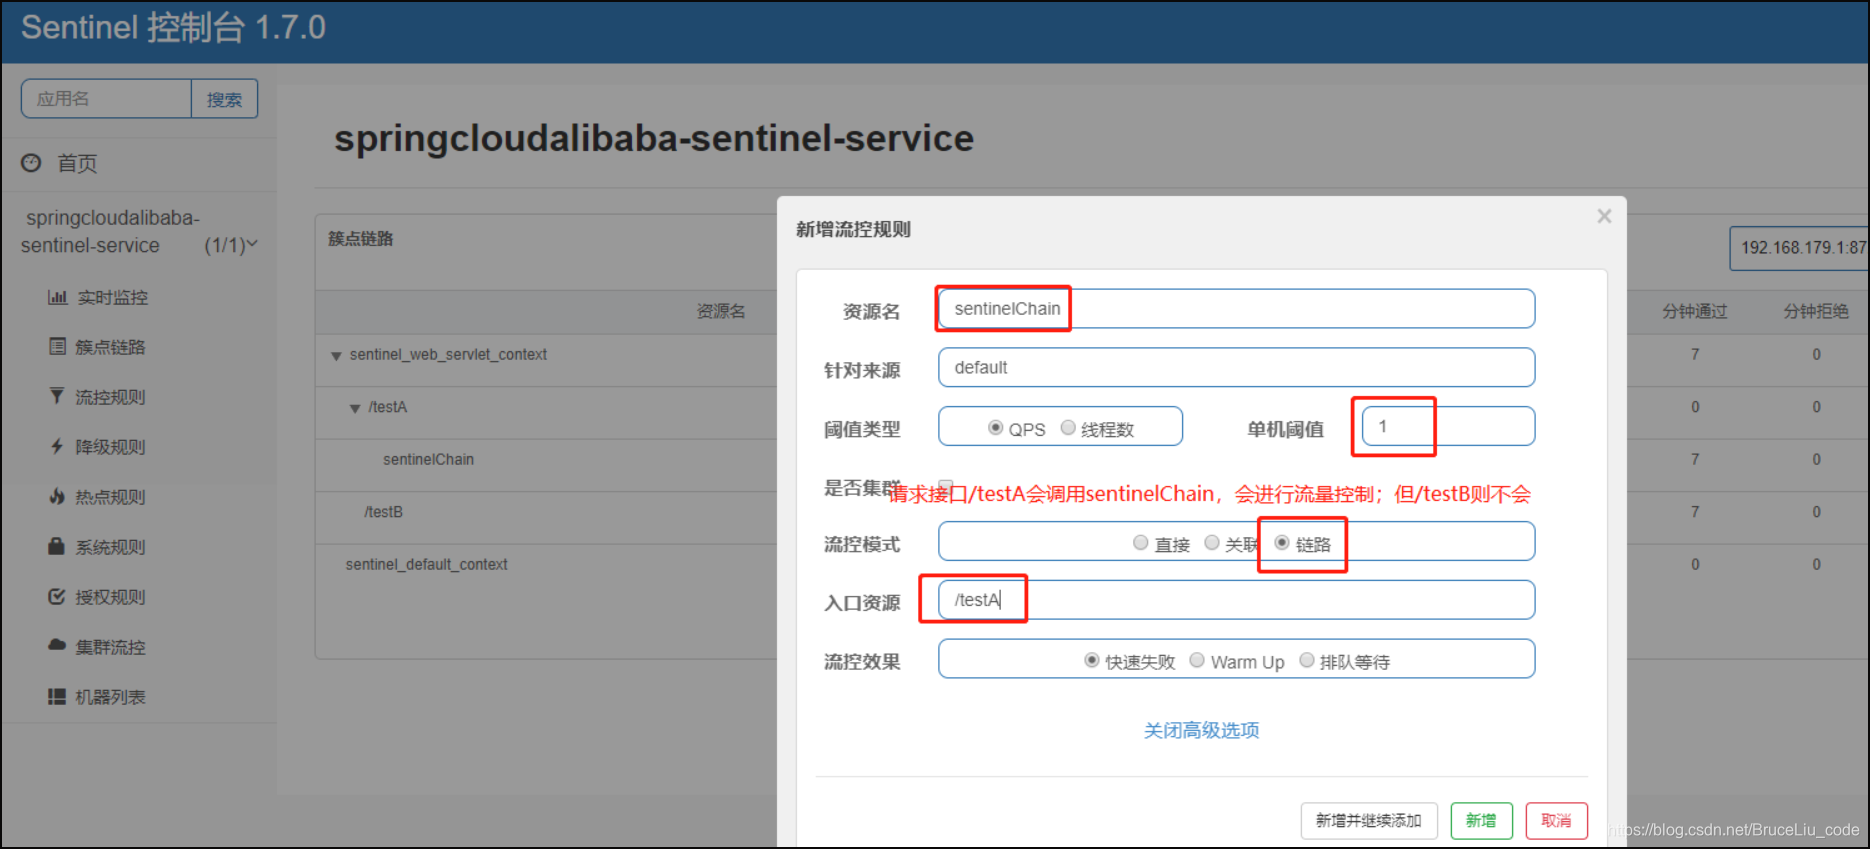The height and width of the screenshot is (849, 1870).
Task: Click the 分钟通过 column header
Action: click(x=1694, y=311)
